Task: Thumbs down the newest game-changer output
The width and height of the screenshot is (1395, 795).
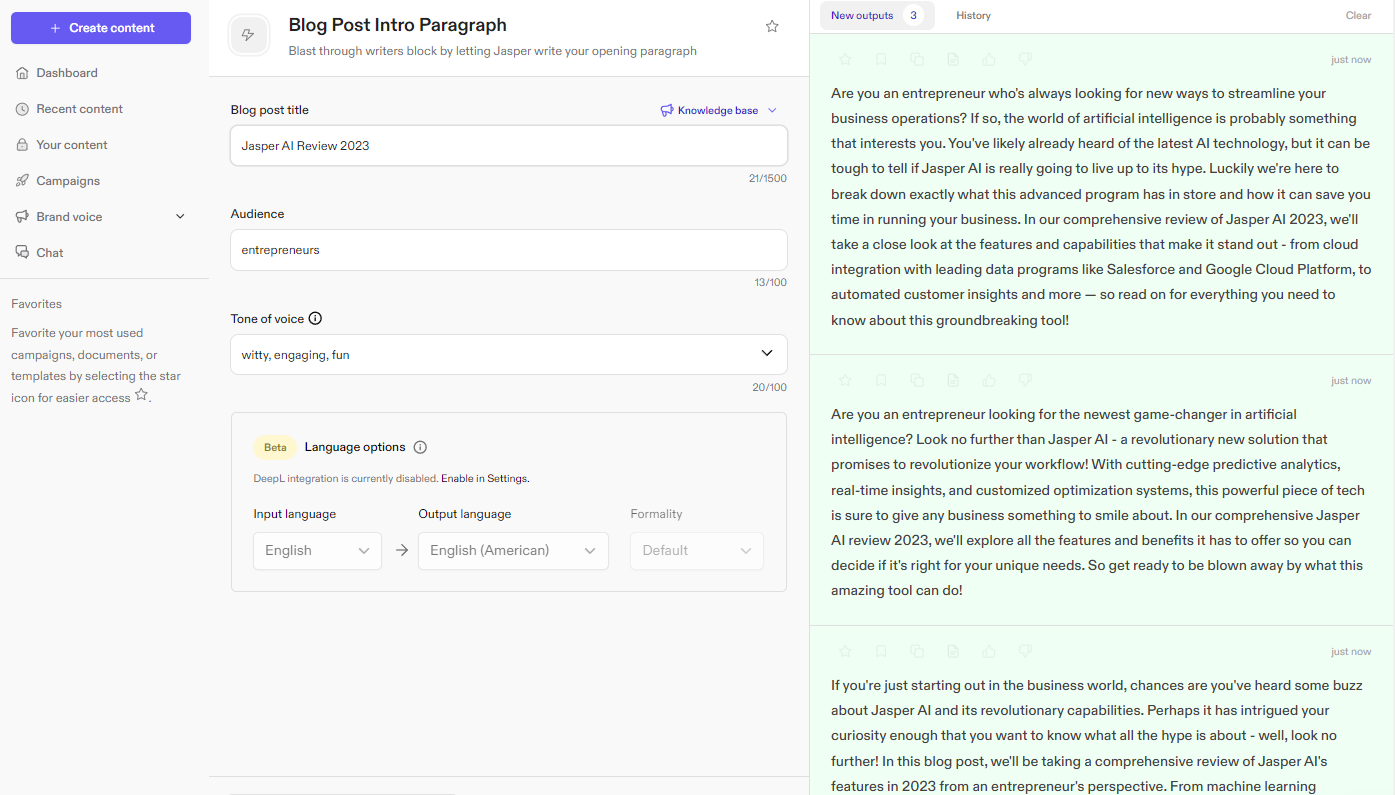Action: 1025,381
